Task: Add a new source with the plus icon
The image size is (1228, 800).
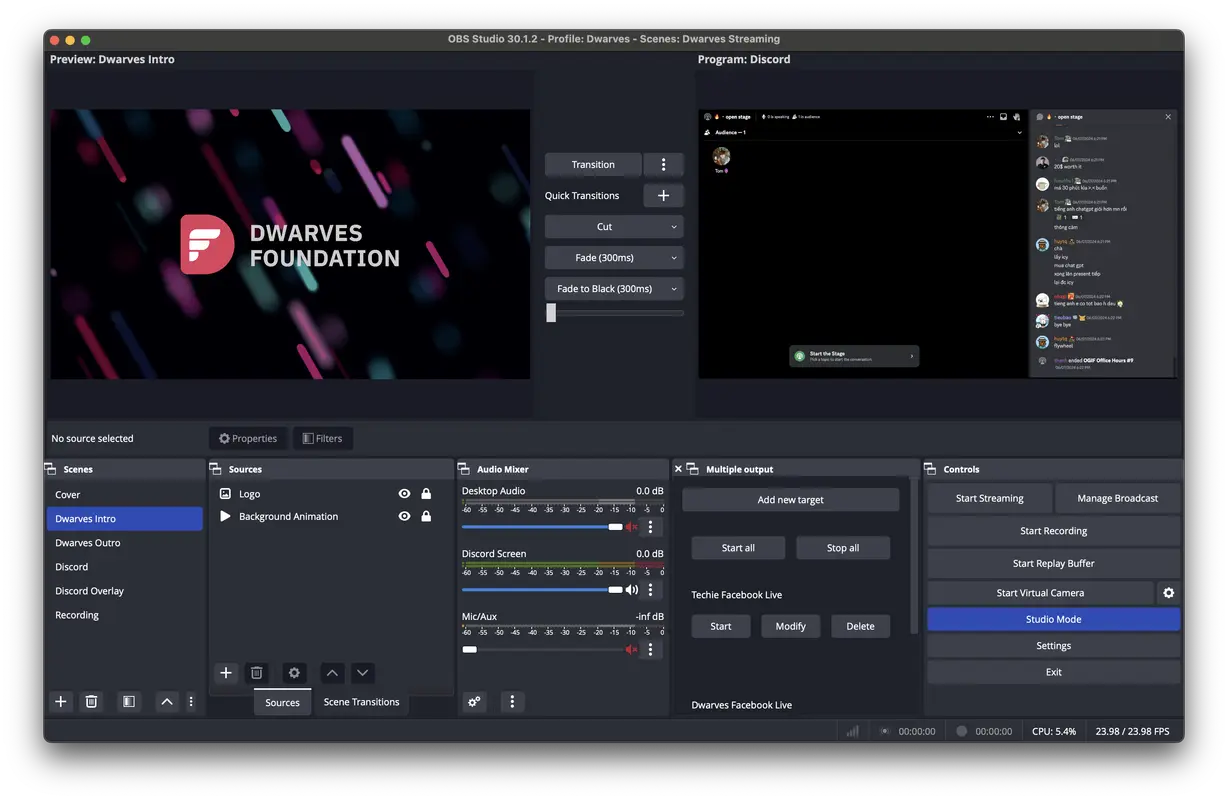Action: [226, 673]
